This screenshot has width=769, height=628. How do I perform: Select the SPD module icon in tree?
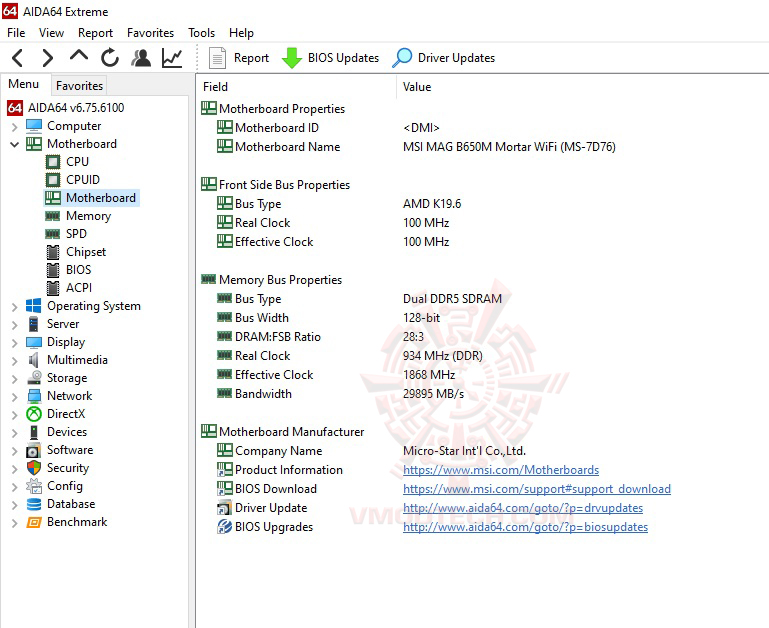pos(52,234)
